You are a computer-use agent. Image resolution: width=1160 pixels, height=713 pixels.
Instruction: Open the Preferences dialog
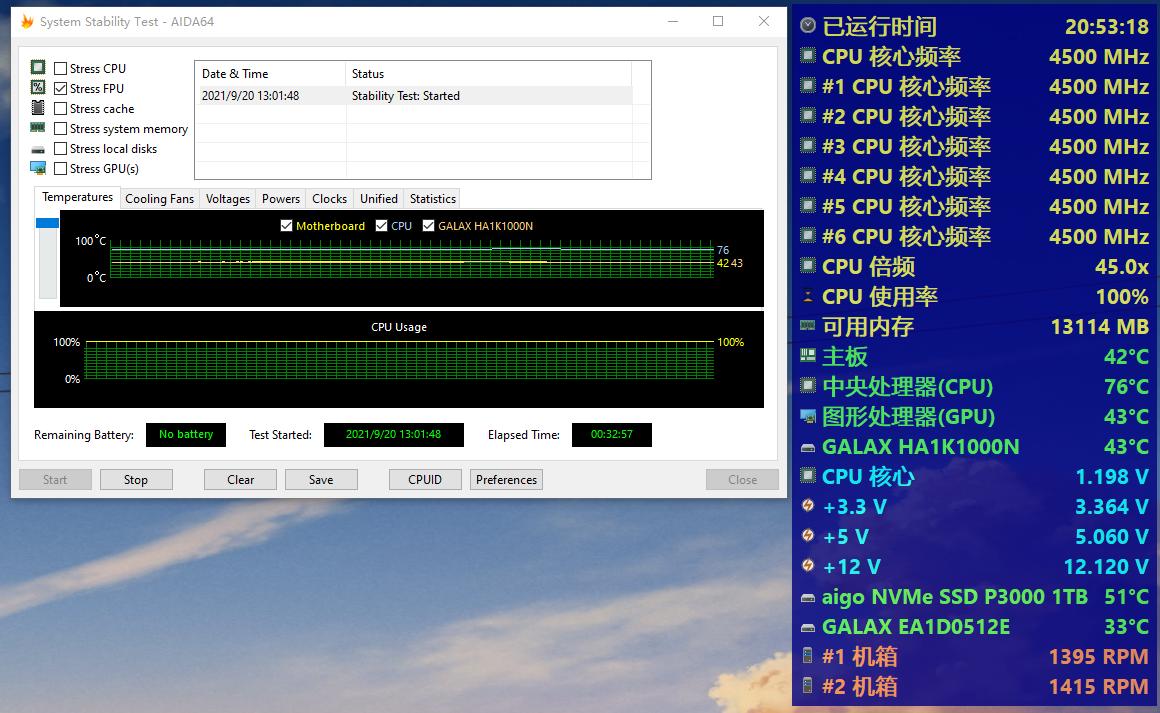point(506,480)
